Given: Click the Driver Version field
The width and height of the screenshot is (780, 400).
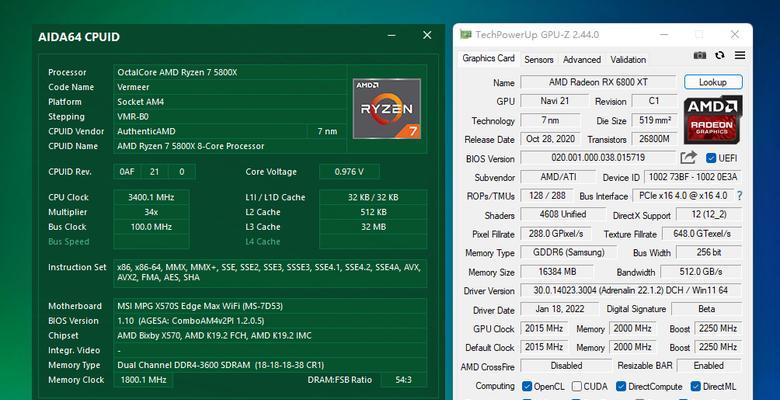Looking at the screenshot, I should click(x=631, y=290).
